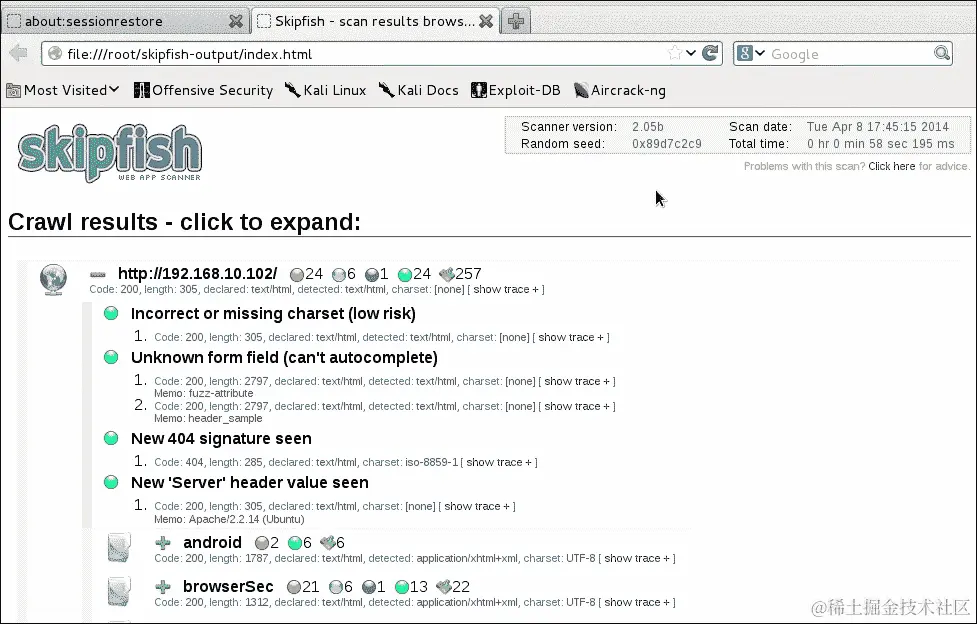
Task: Close the about:sessionrestore tab
Action: point(236,21)
